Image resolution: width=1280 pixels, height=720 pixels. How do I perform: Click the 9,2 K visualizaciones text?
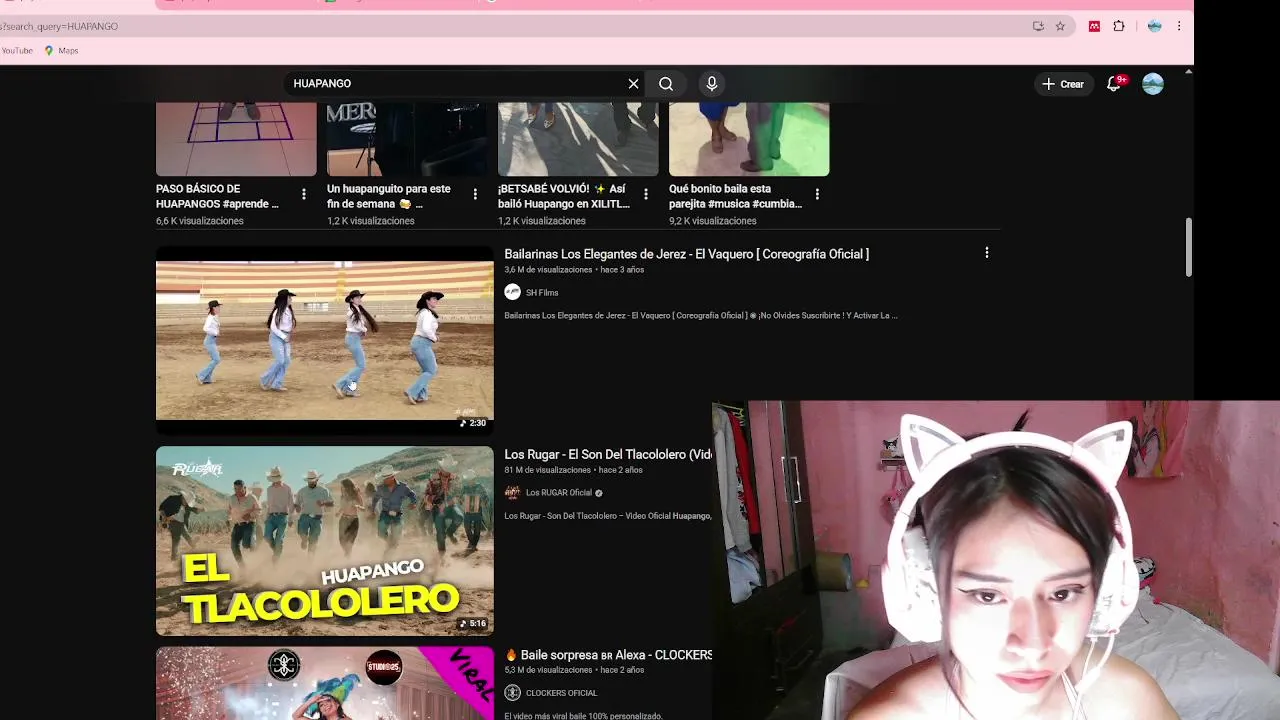click(x=713, y=221)
